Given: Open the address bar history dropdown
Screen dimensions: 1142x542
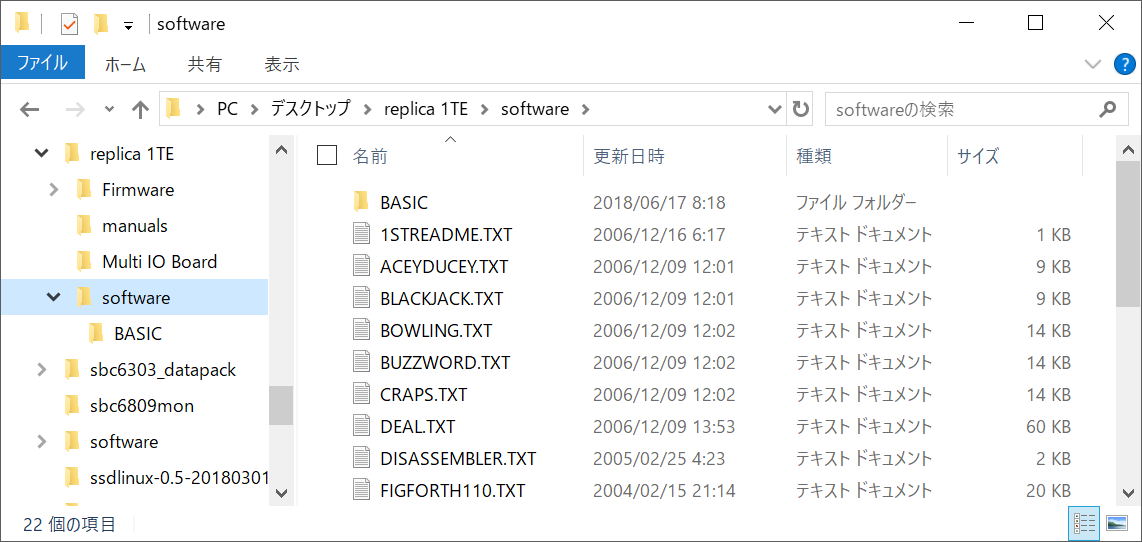Looking at the screenshot, I should click(x=776, y=110).
